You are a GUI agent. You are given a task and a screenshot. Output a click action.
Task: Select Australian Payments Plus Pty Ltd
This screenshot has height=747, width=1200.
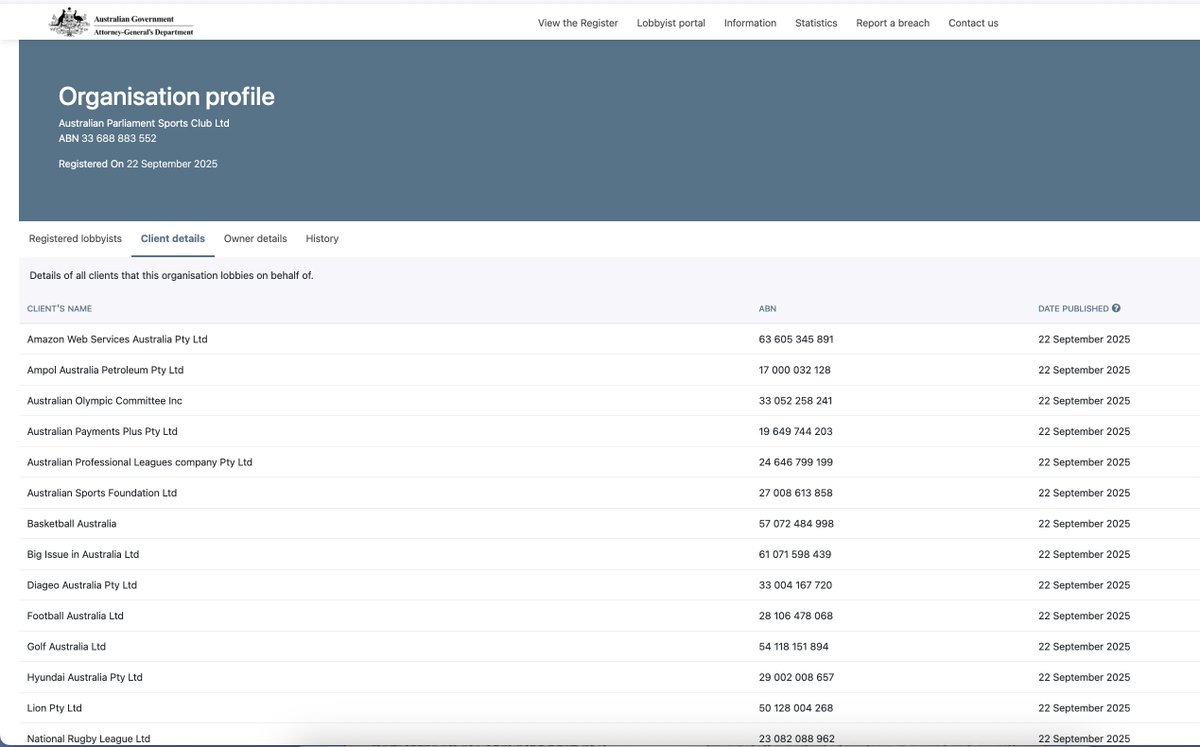pos(102,432)
